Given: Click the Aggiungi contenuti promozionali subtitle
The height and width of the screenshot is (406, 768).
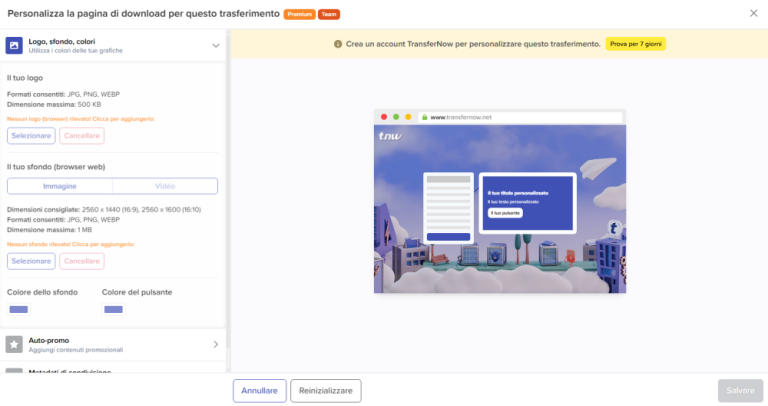Looking at the screenshot, I should (x=76, y=350).
